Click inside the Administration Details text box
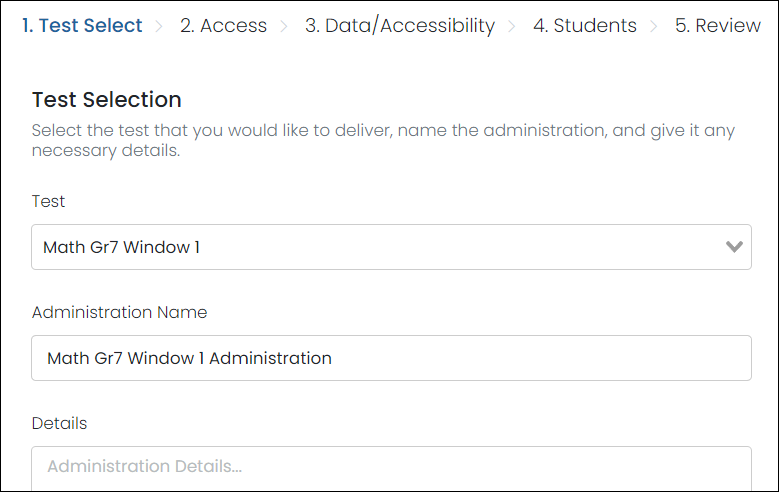Image resolution: width=779 pixels, height=492 pixels. 391,467
